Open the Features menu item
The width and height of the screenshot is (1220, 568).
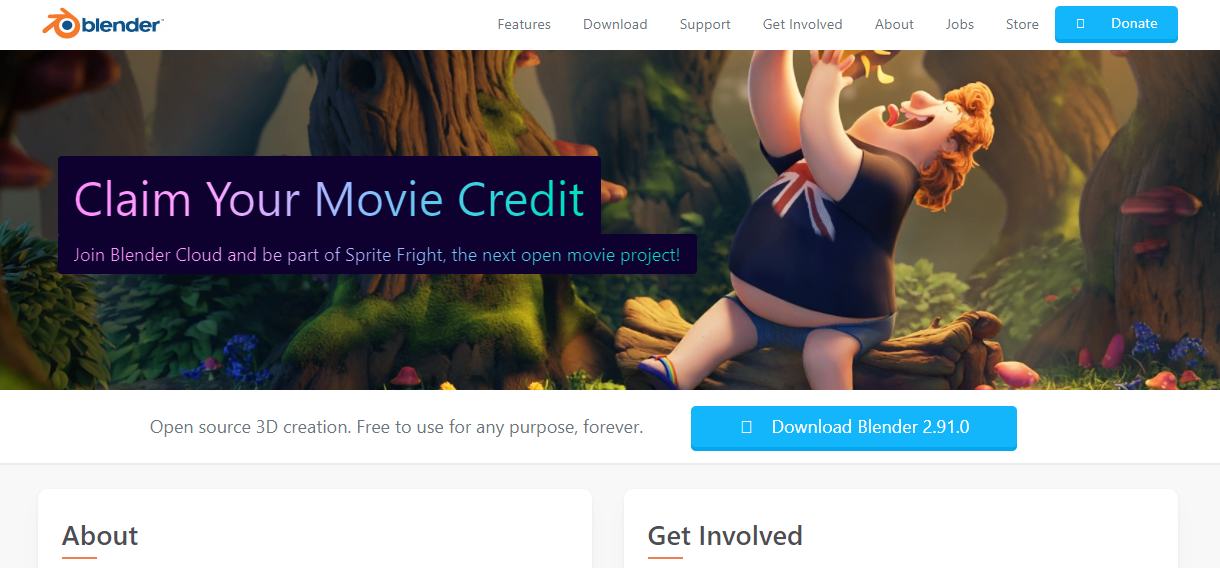(524, 24)
